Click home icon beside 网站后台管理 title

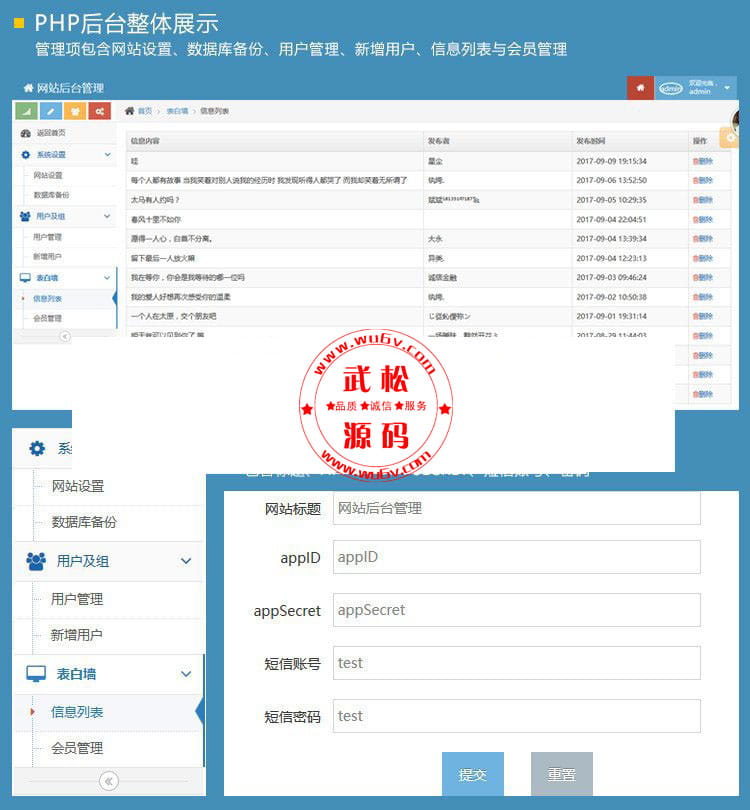[x=28, y=88]
